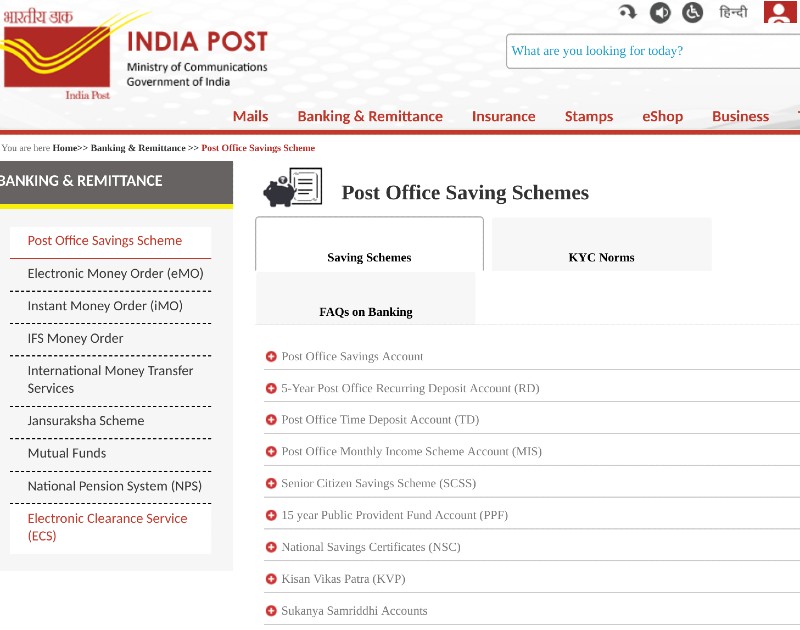
Task: Click '5-Year Post Office Recurring Deposit Account (RD)' text
Action: [x=410, y=388]
